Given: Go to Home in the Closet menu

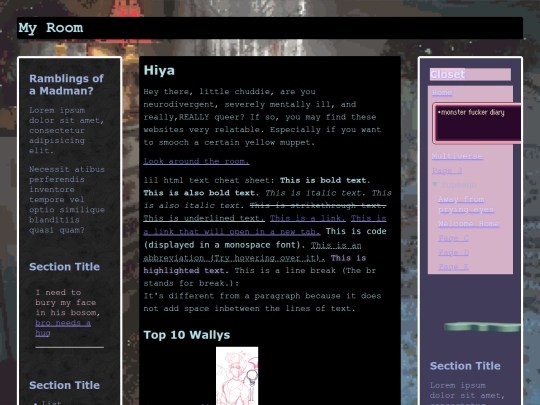Looking at the screenshot, I should pos(442,92).
